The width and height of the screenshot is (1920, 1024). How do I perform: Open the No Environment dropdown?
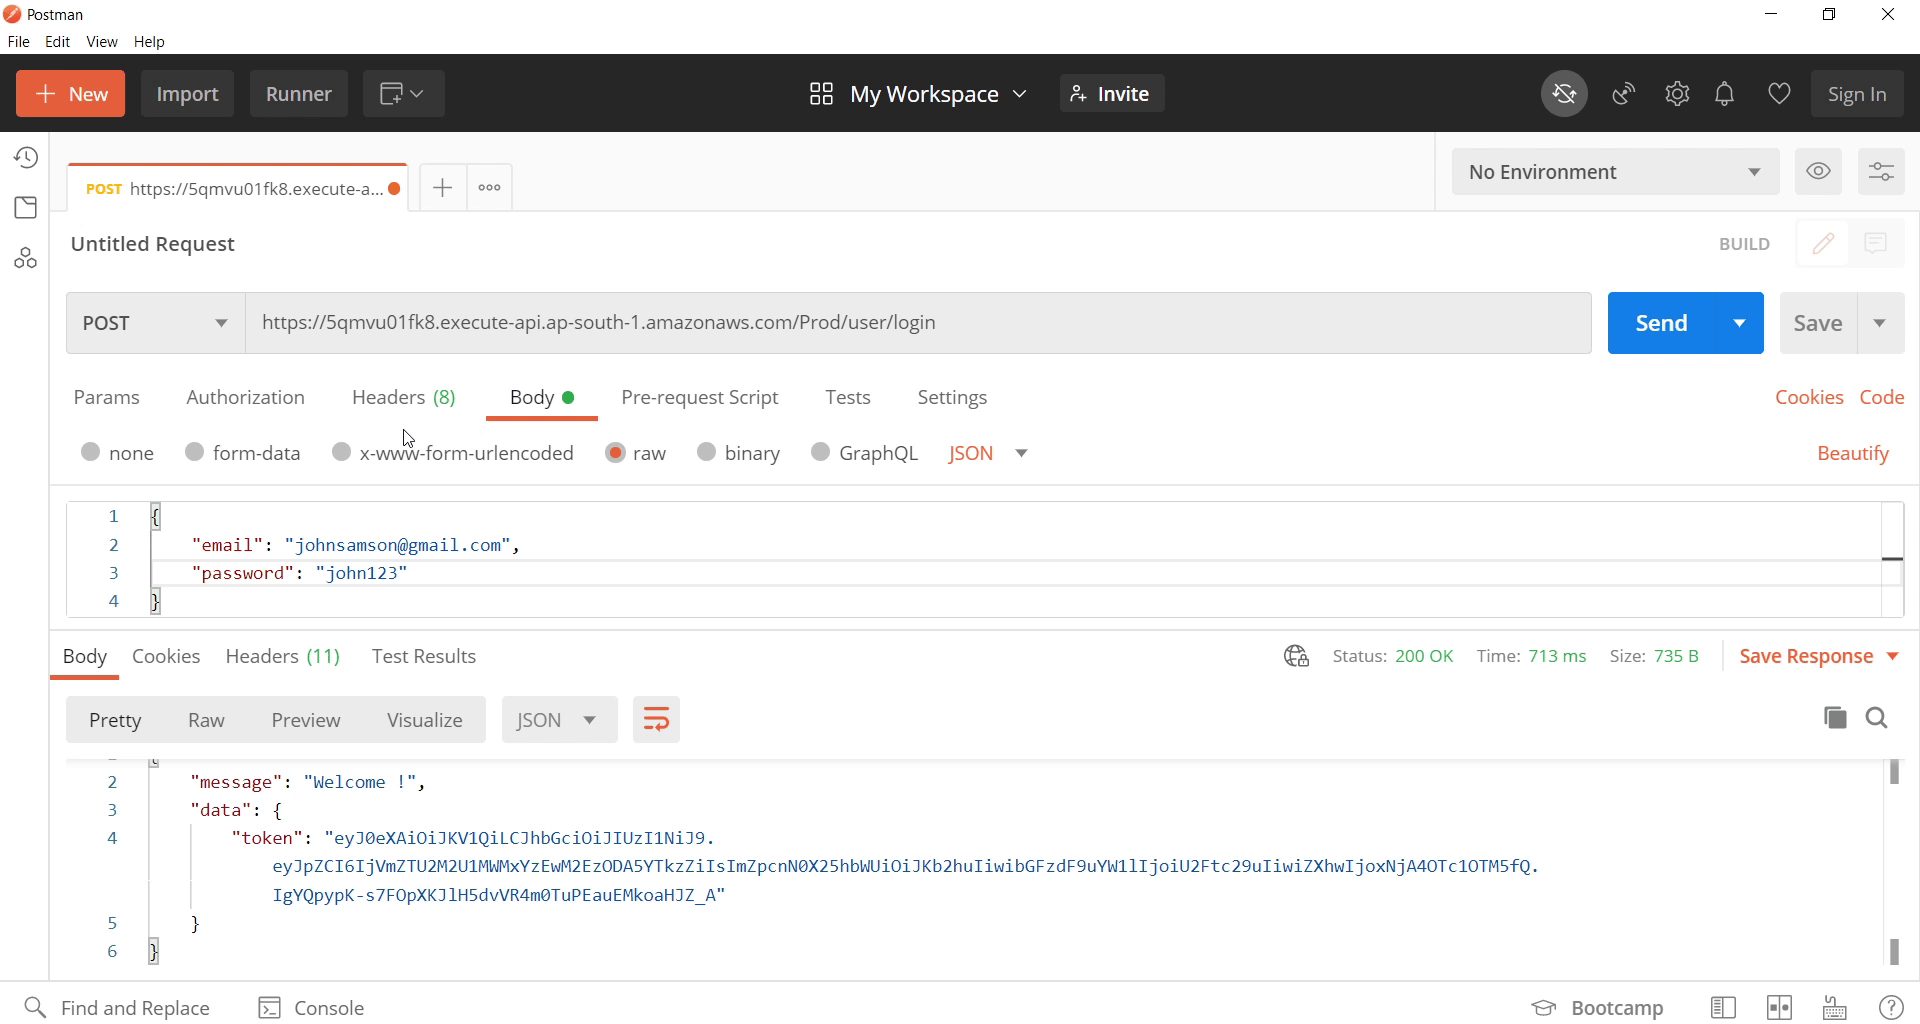click(x=1614, y=172)
